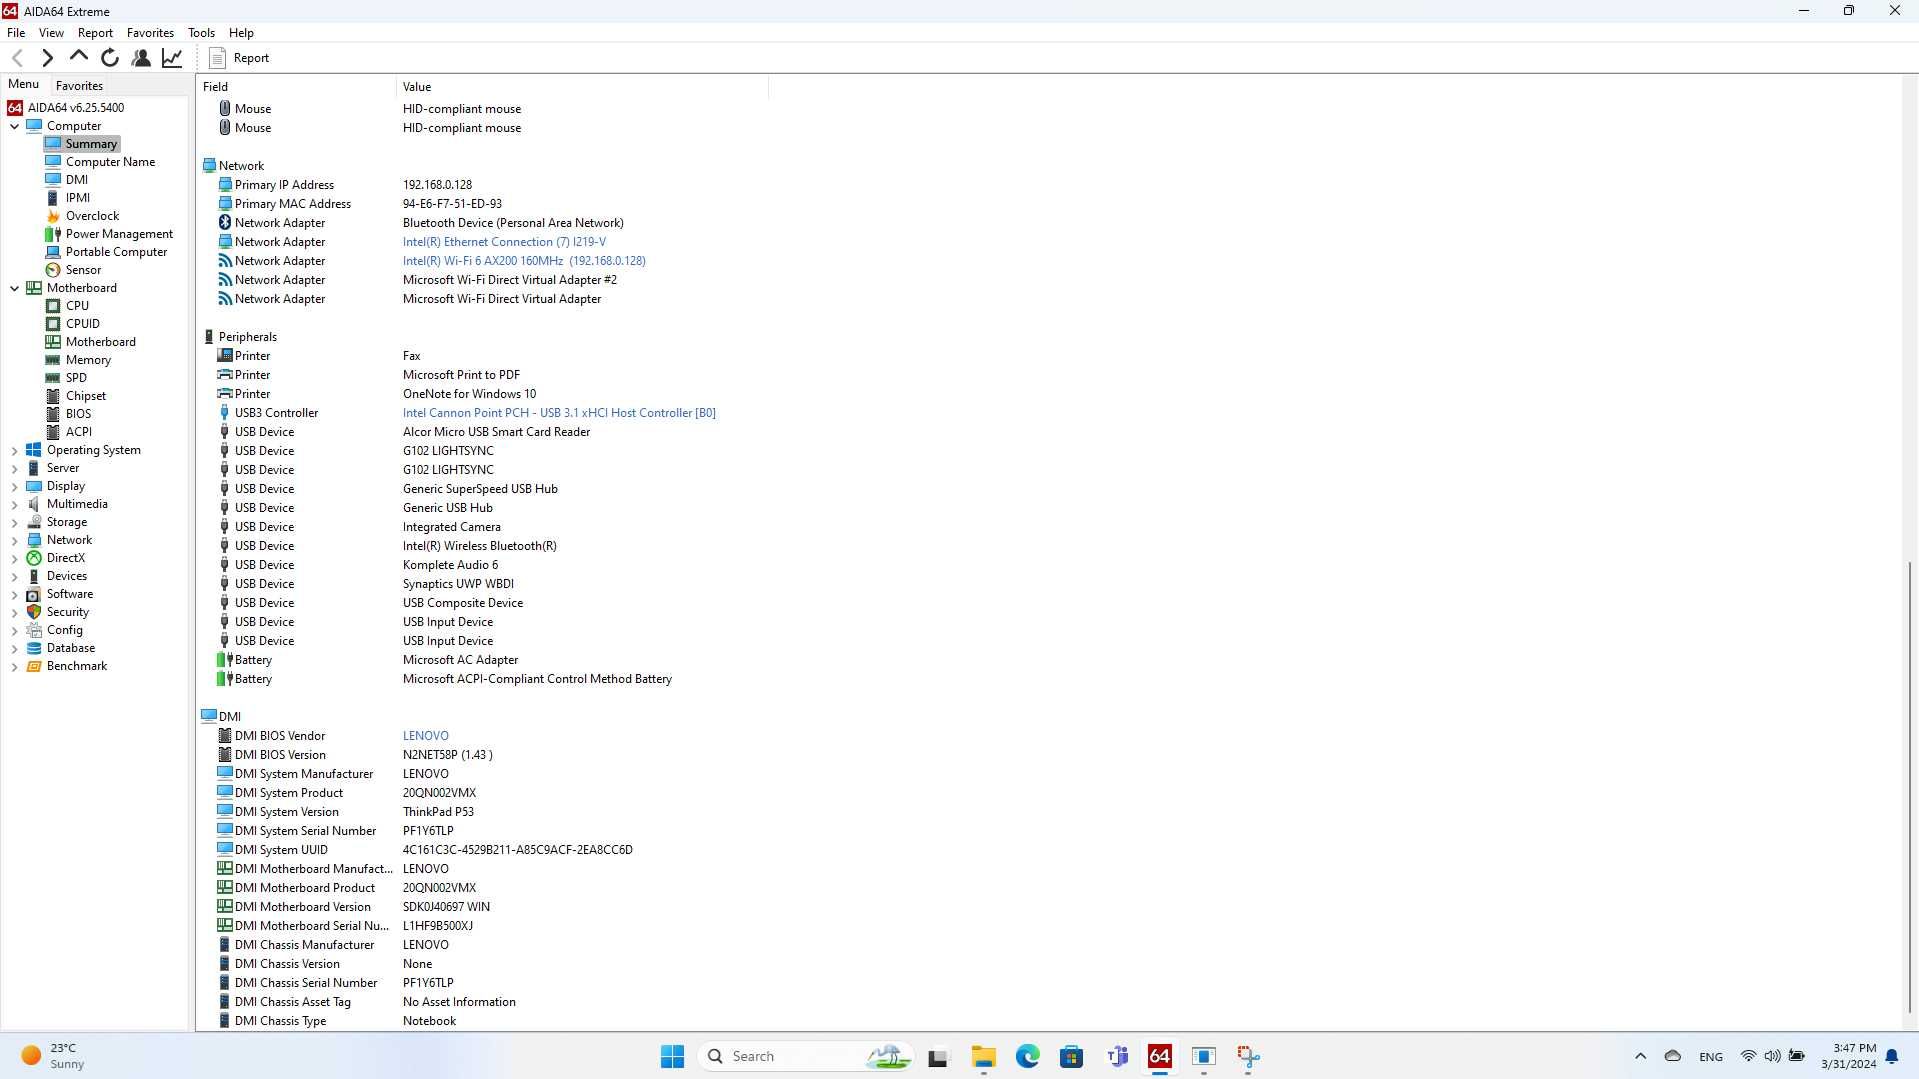This screenshot has height=1079, width=1919.
Task: Go up one level with the Up arrow
Action: 78,58
